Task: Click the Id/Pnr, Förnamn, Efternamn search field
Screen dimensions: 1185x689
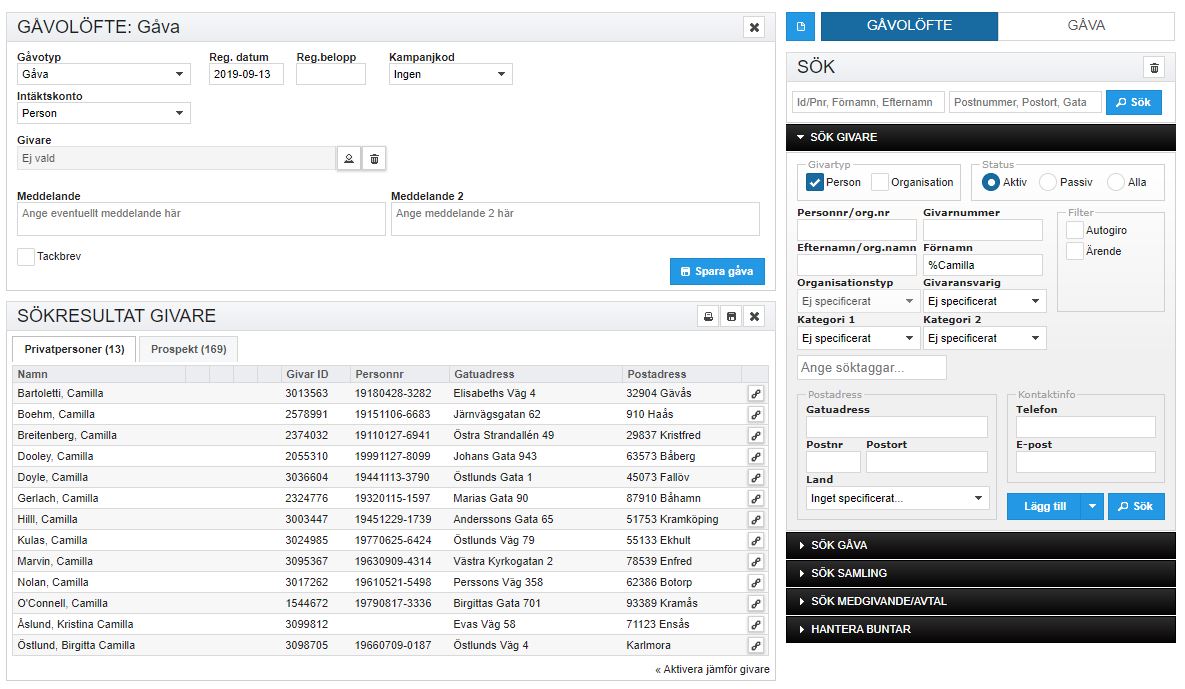Action: (868, 102)
